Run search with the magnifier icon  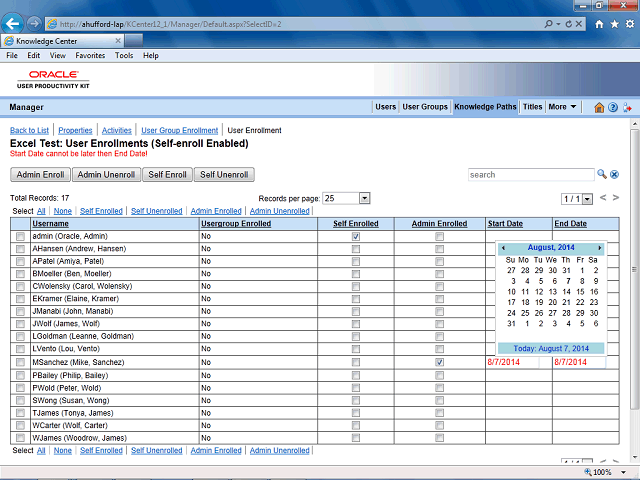(602, 174)
